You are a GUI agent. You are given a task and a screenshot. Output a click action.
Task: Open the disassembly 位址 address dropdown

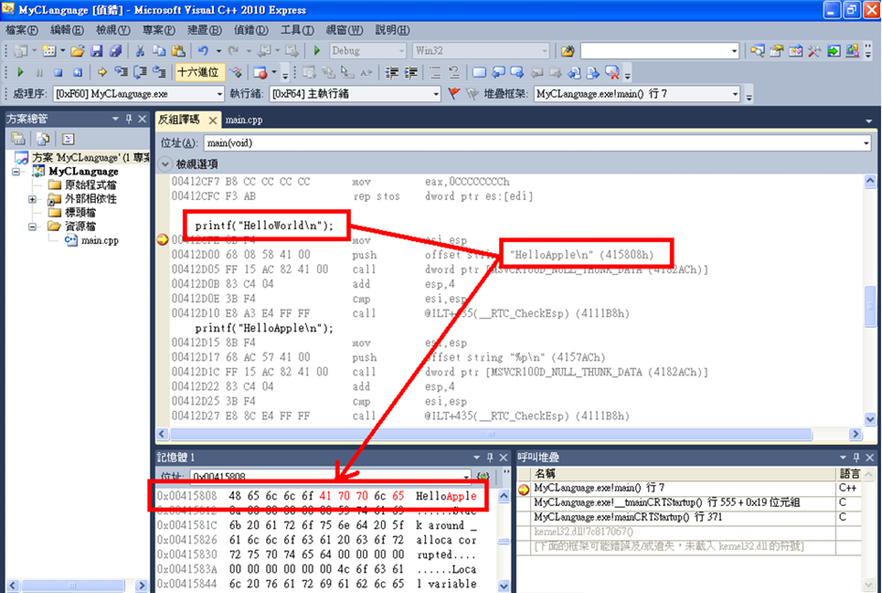tap(866, 143)
